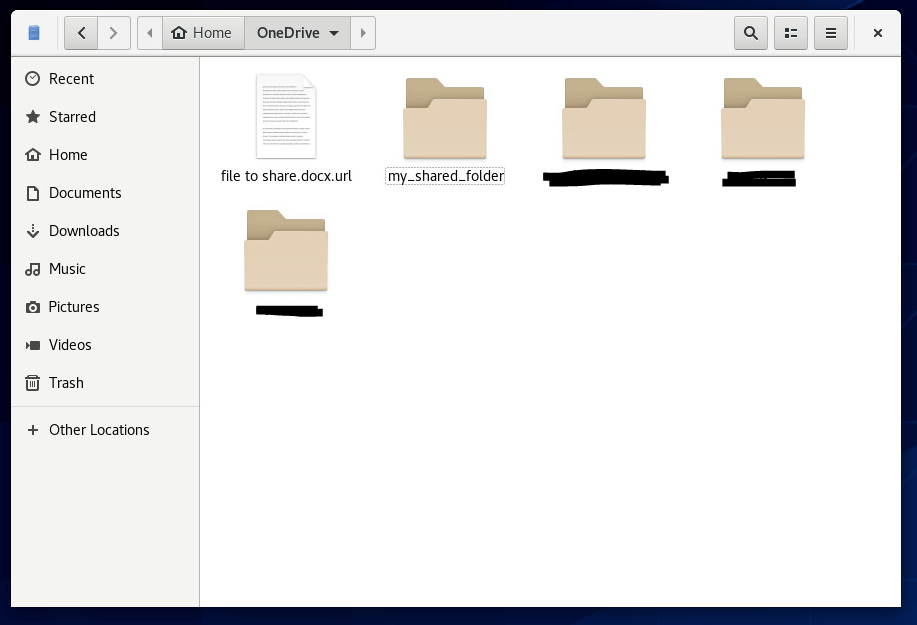Viewport: 917px width, 625px height.
Task: Open Recent in the sidebar
Action: pos(71,79)
